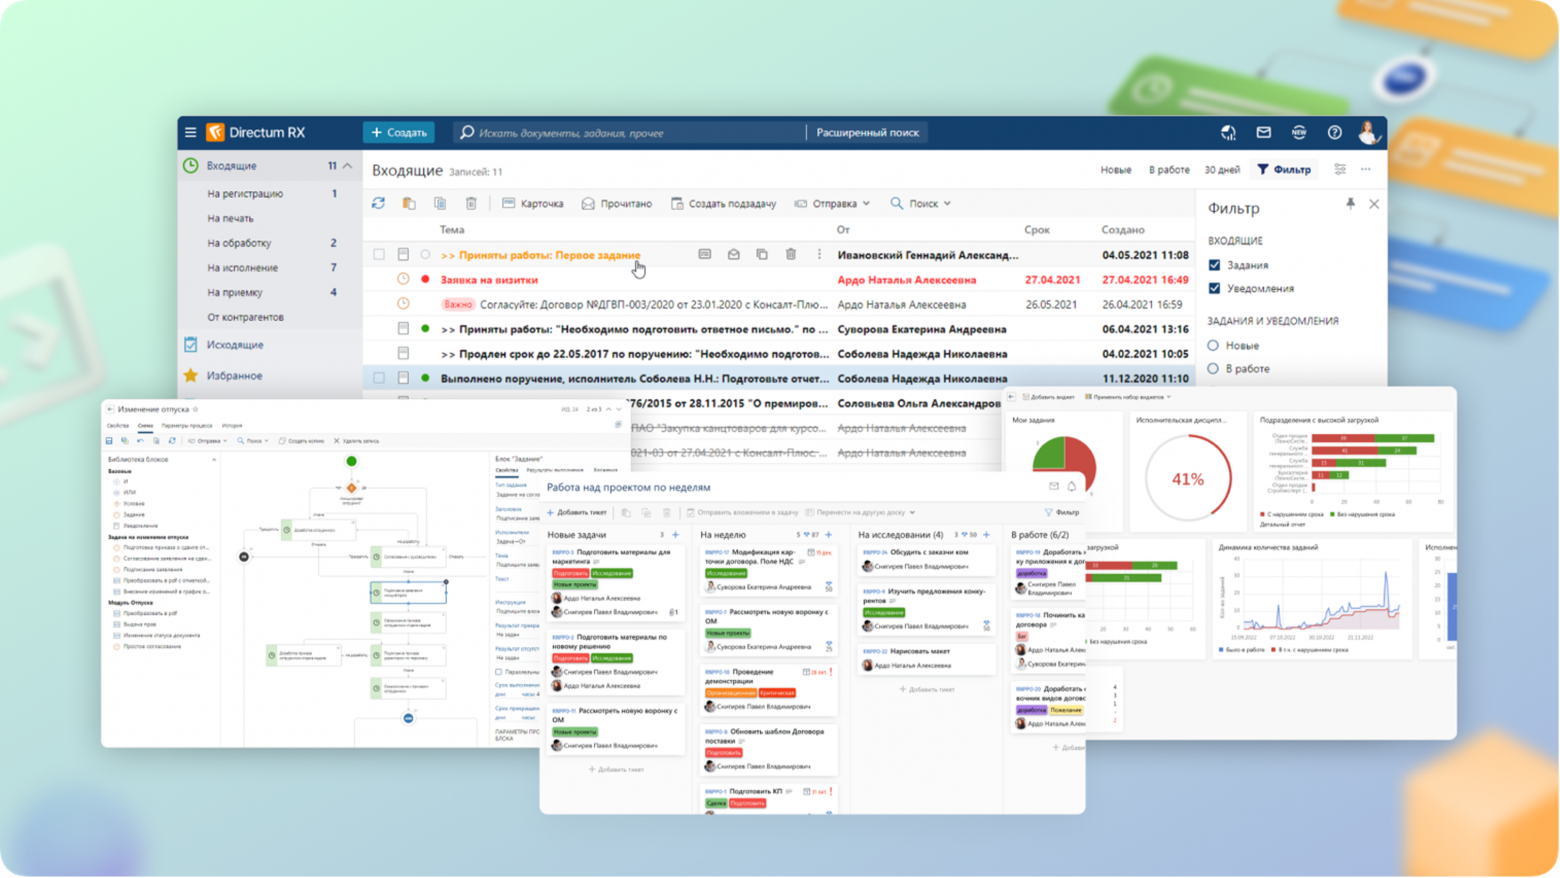
Task: Click the Создать button
Action: tap(398, 132)
